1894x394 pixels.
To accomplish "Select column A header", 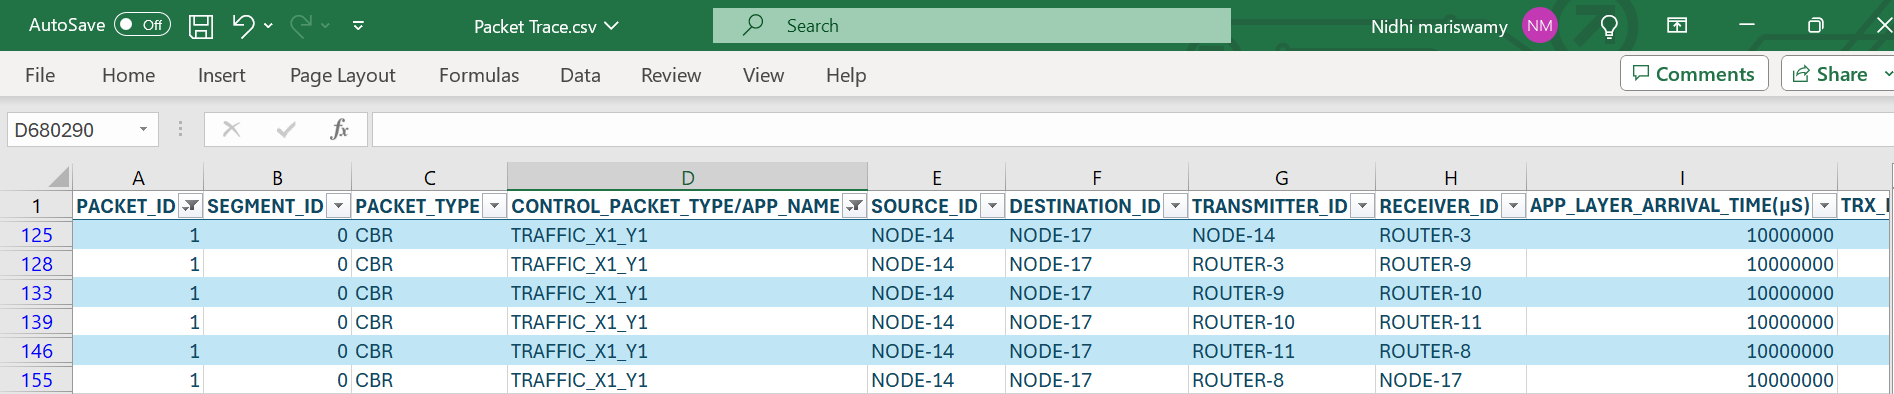I will click(138, 177).
